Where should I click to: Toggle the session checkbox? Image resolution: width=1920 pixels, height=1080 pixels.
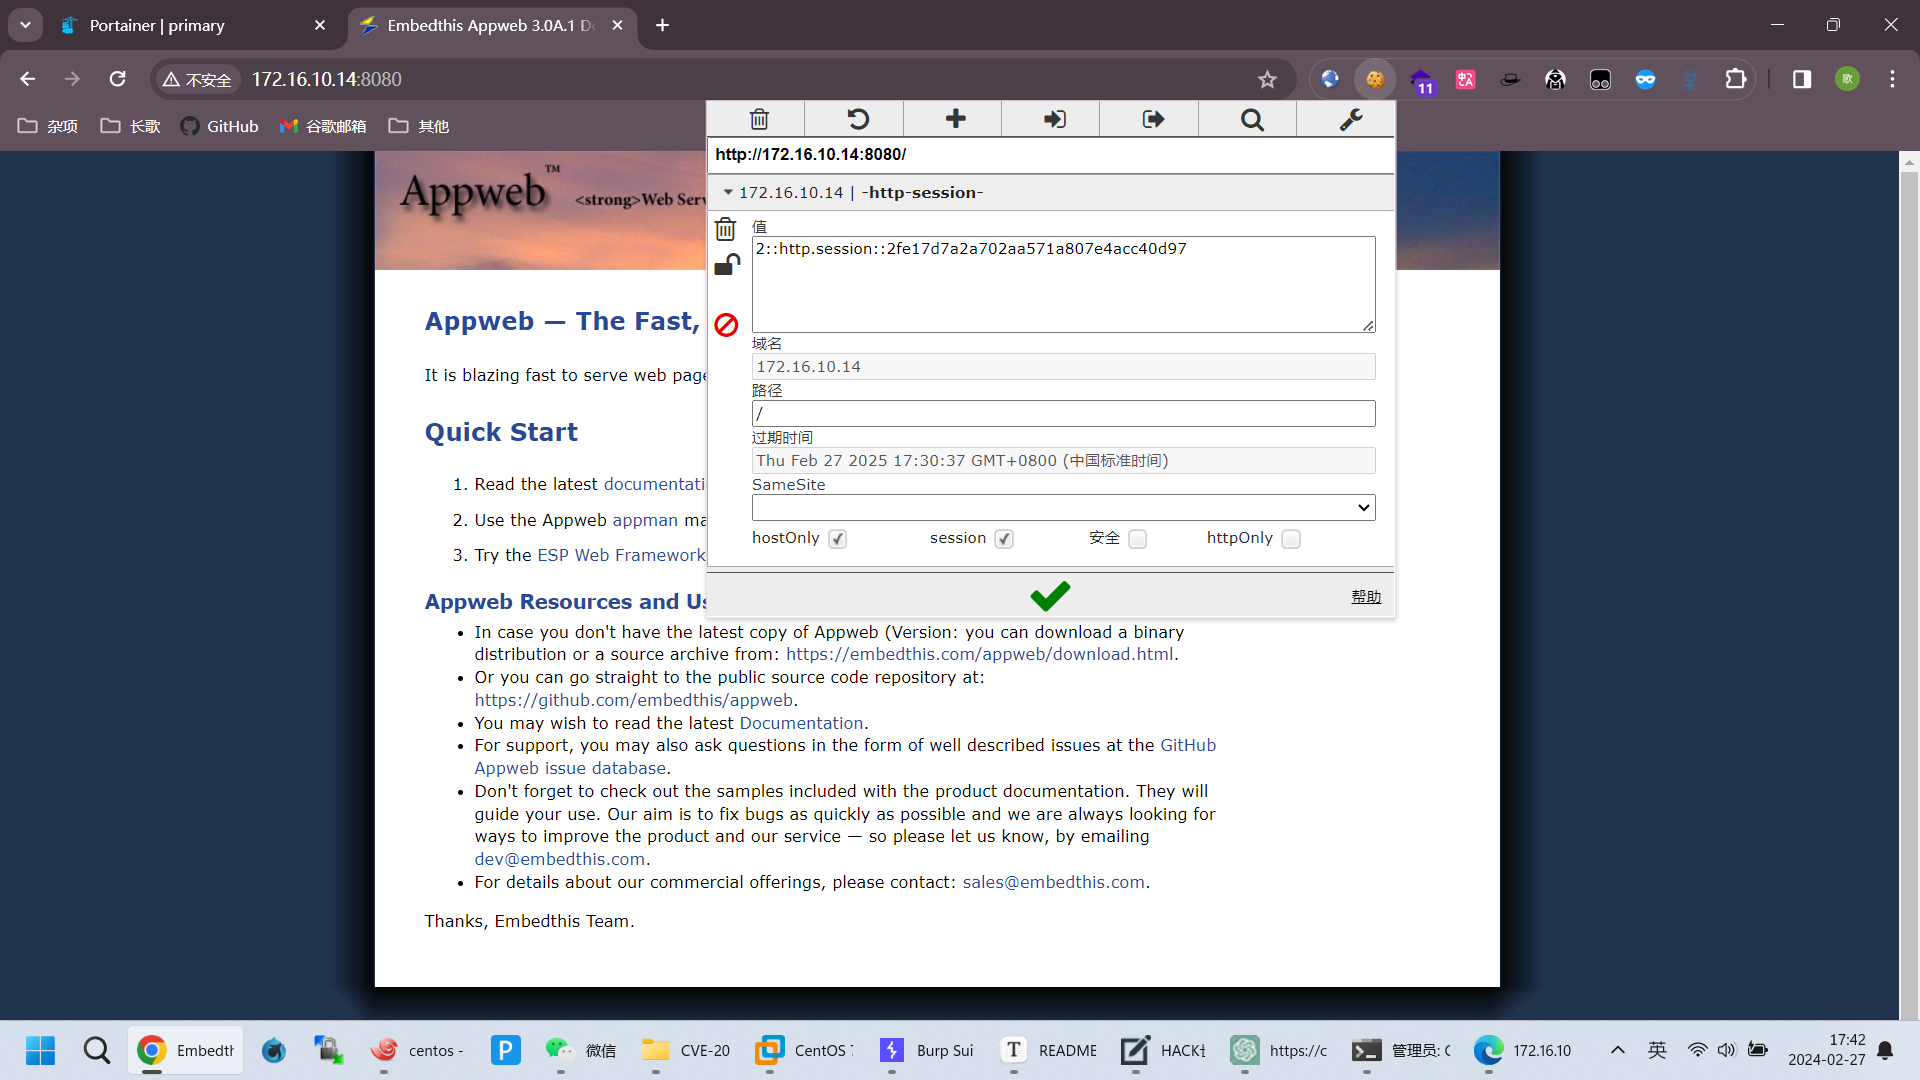point(1004,539)
